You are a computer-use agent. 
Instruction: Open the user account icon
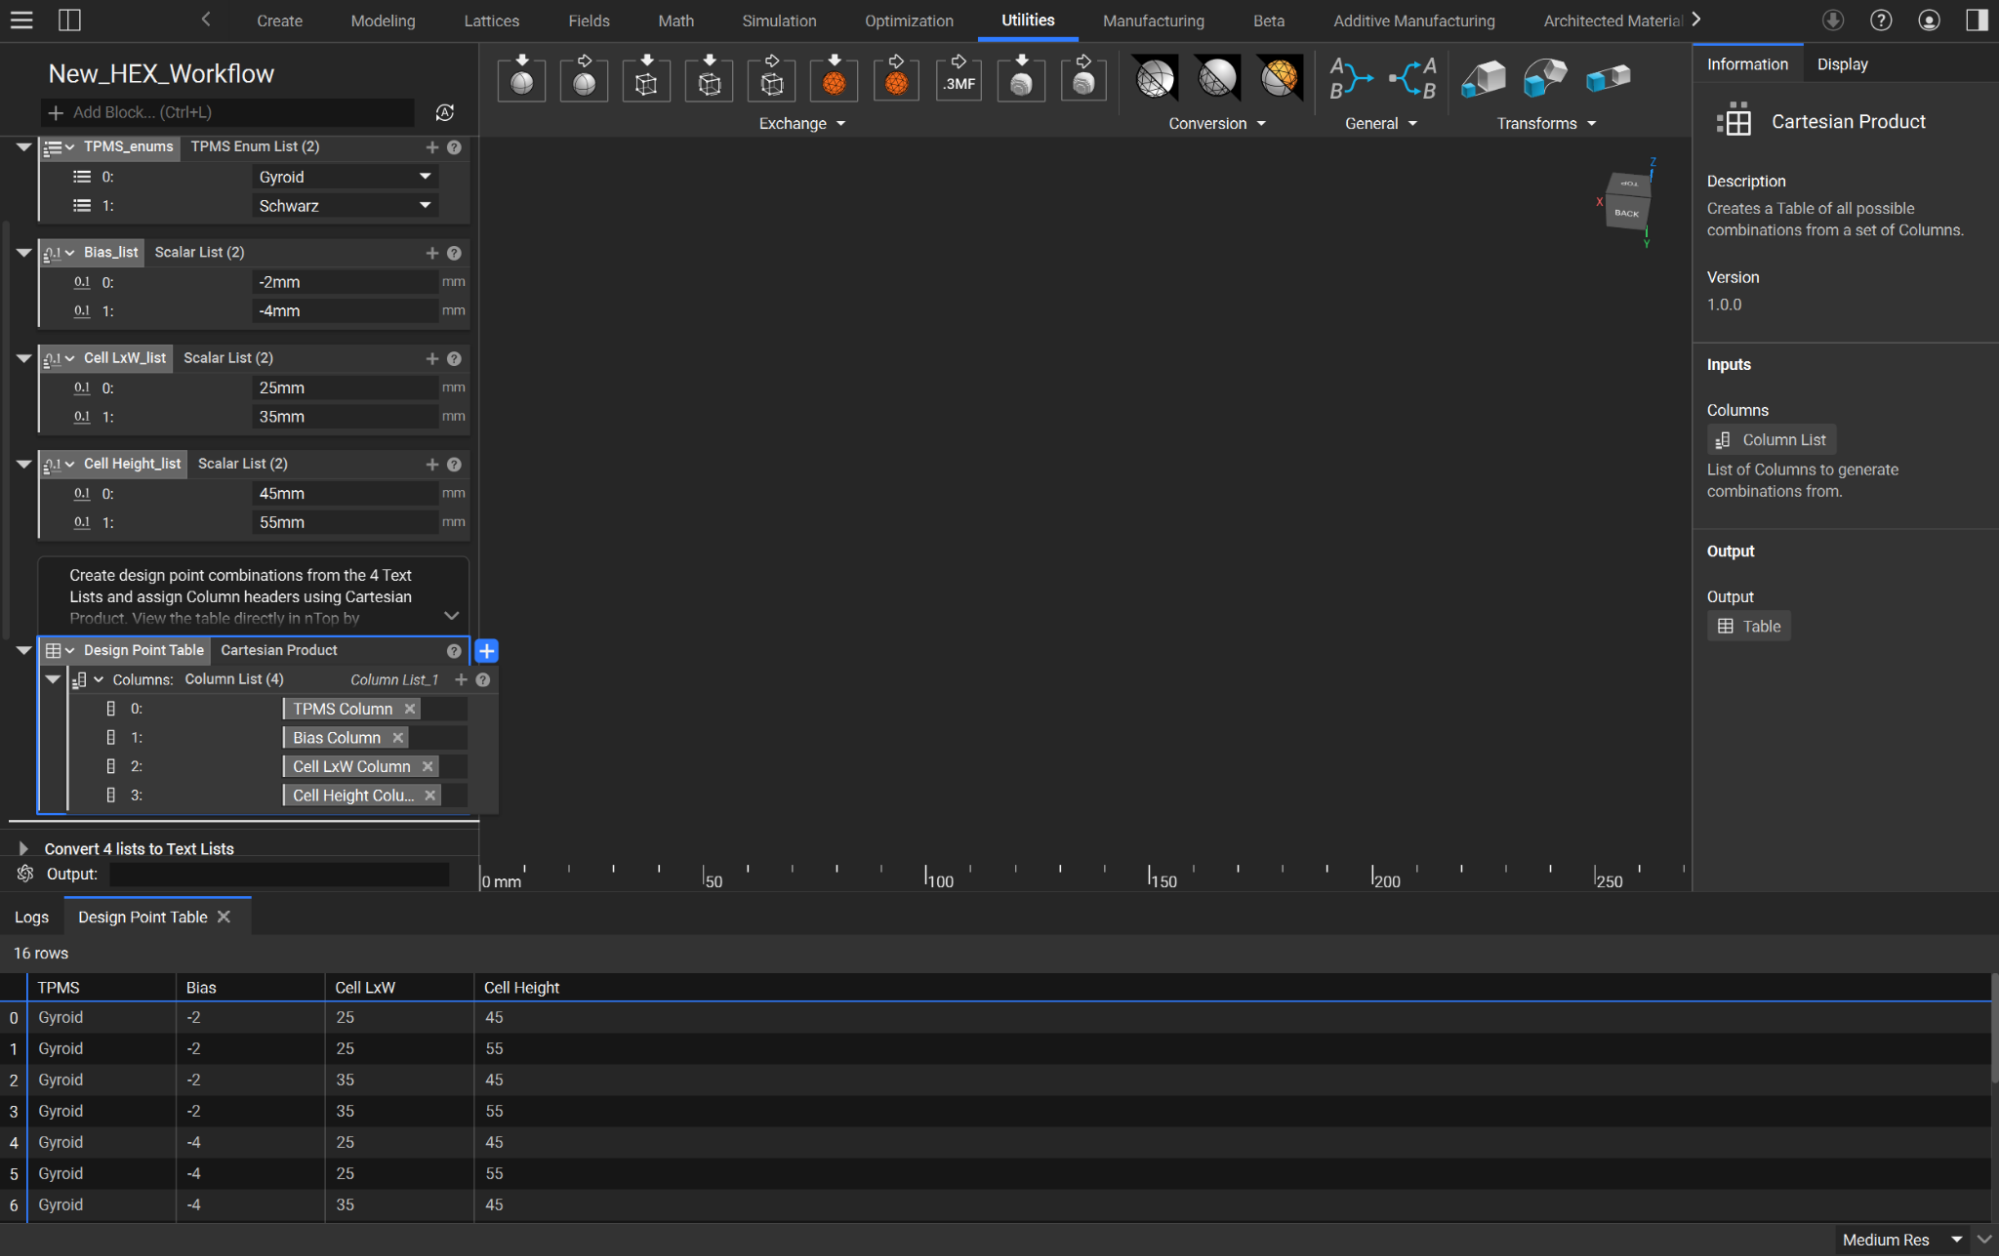point(1928,20)
